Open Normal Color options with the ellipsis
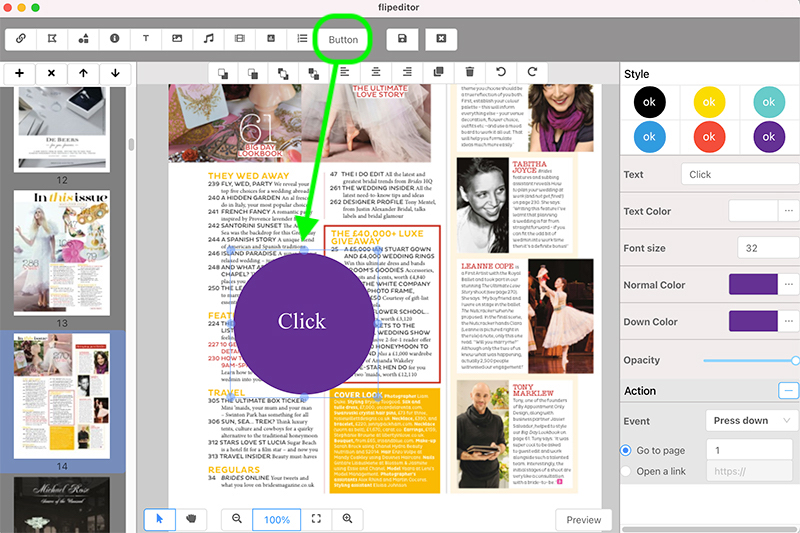The width and height of the screenshot is (800, 533). [x=788, y=284]
